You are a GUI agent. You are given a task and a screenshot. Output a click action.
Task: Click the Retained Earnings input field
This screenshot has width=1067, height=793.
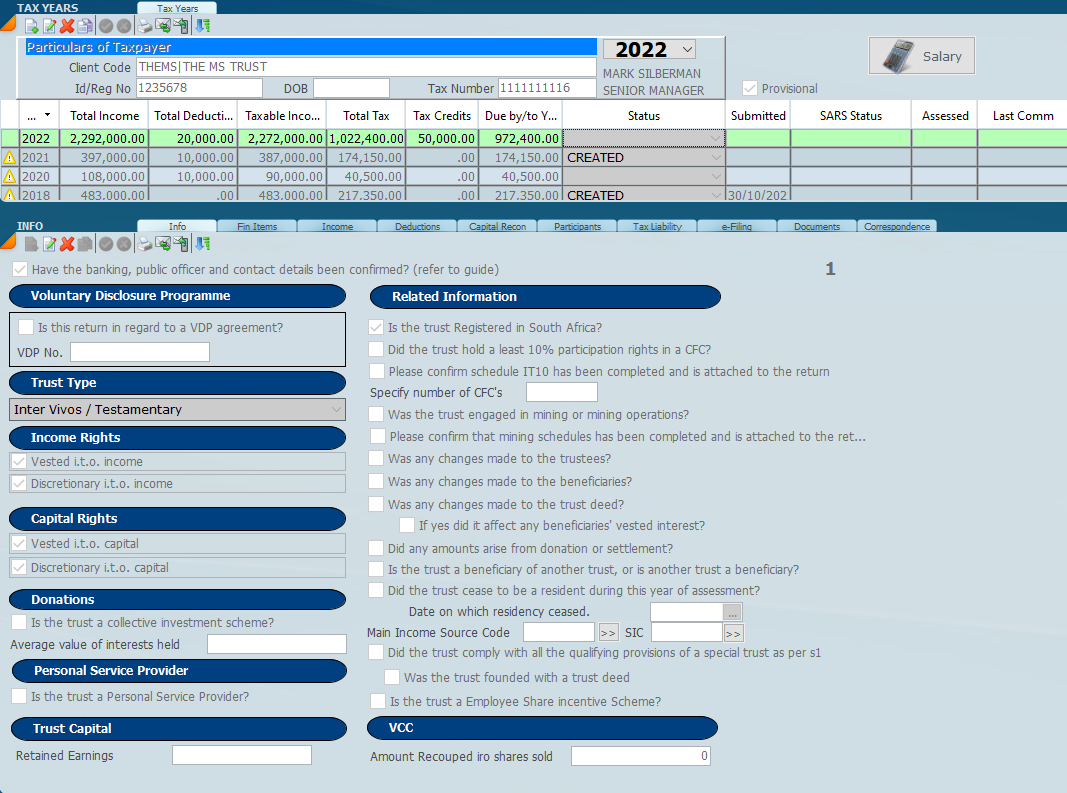(241, 755)
